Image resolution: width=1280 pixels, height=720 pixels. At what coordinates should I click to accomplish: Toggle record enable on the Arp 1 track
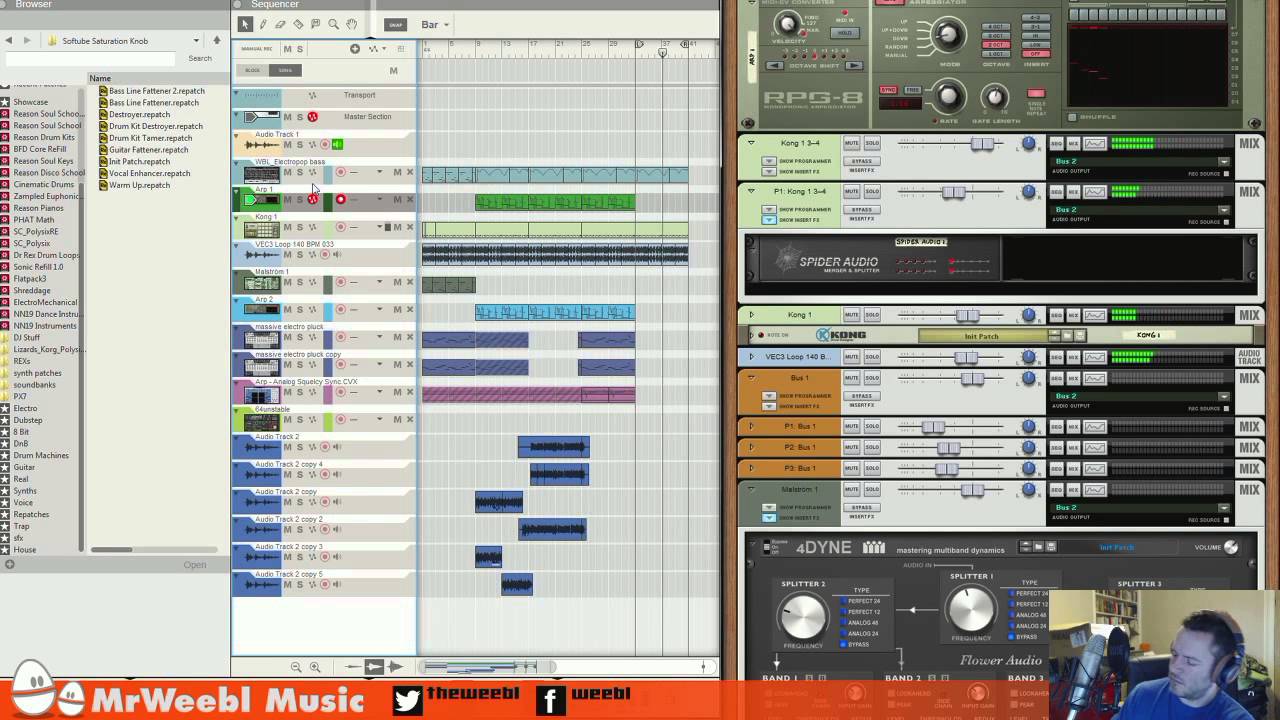[x=341, y=199]
